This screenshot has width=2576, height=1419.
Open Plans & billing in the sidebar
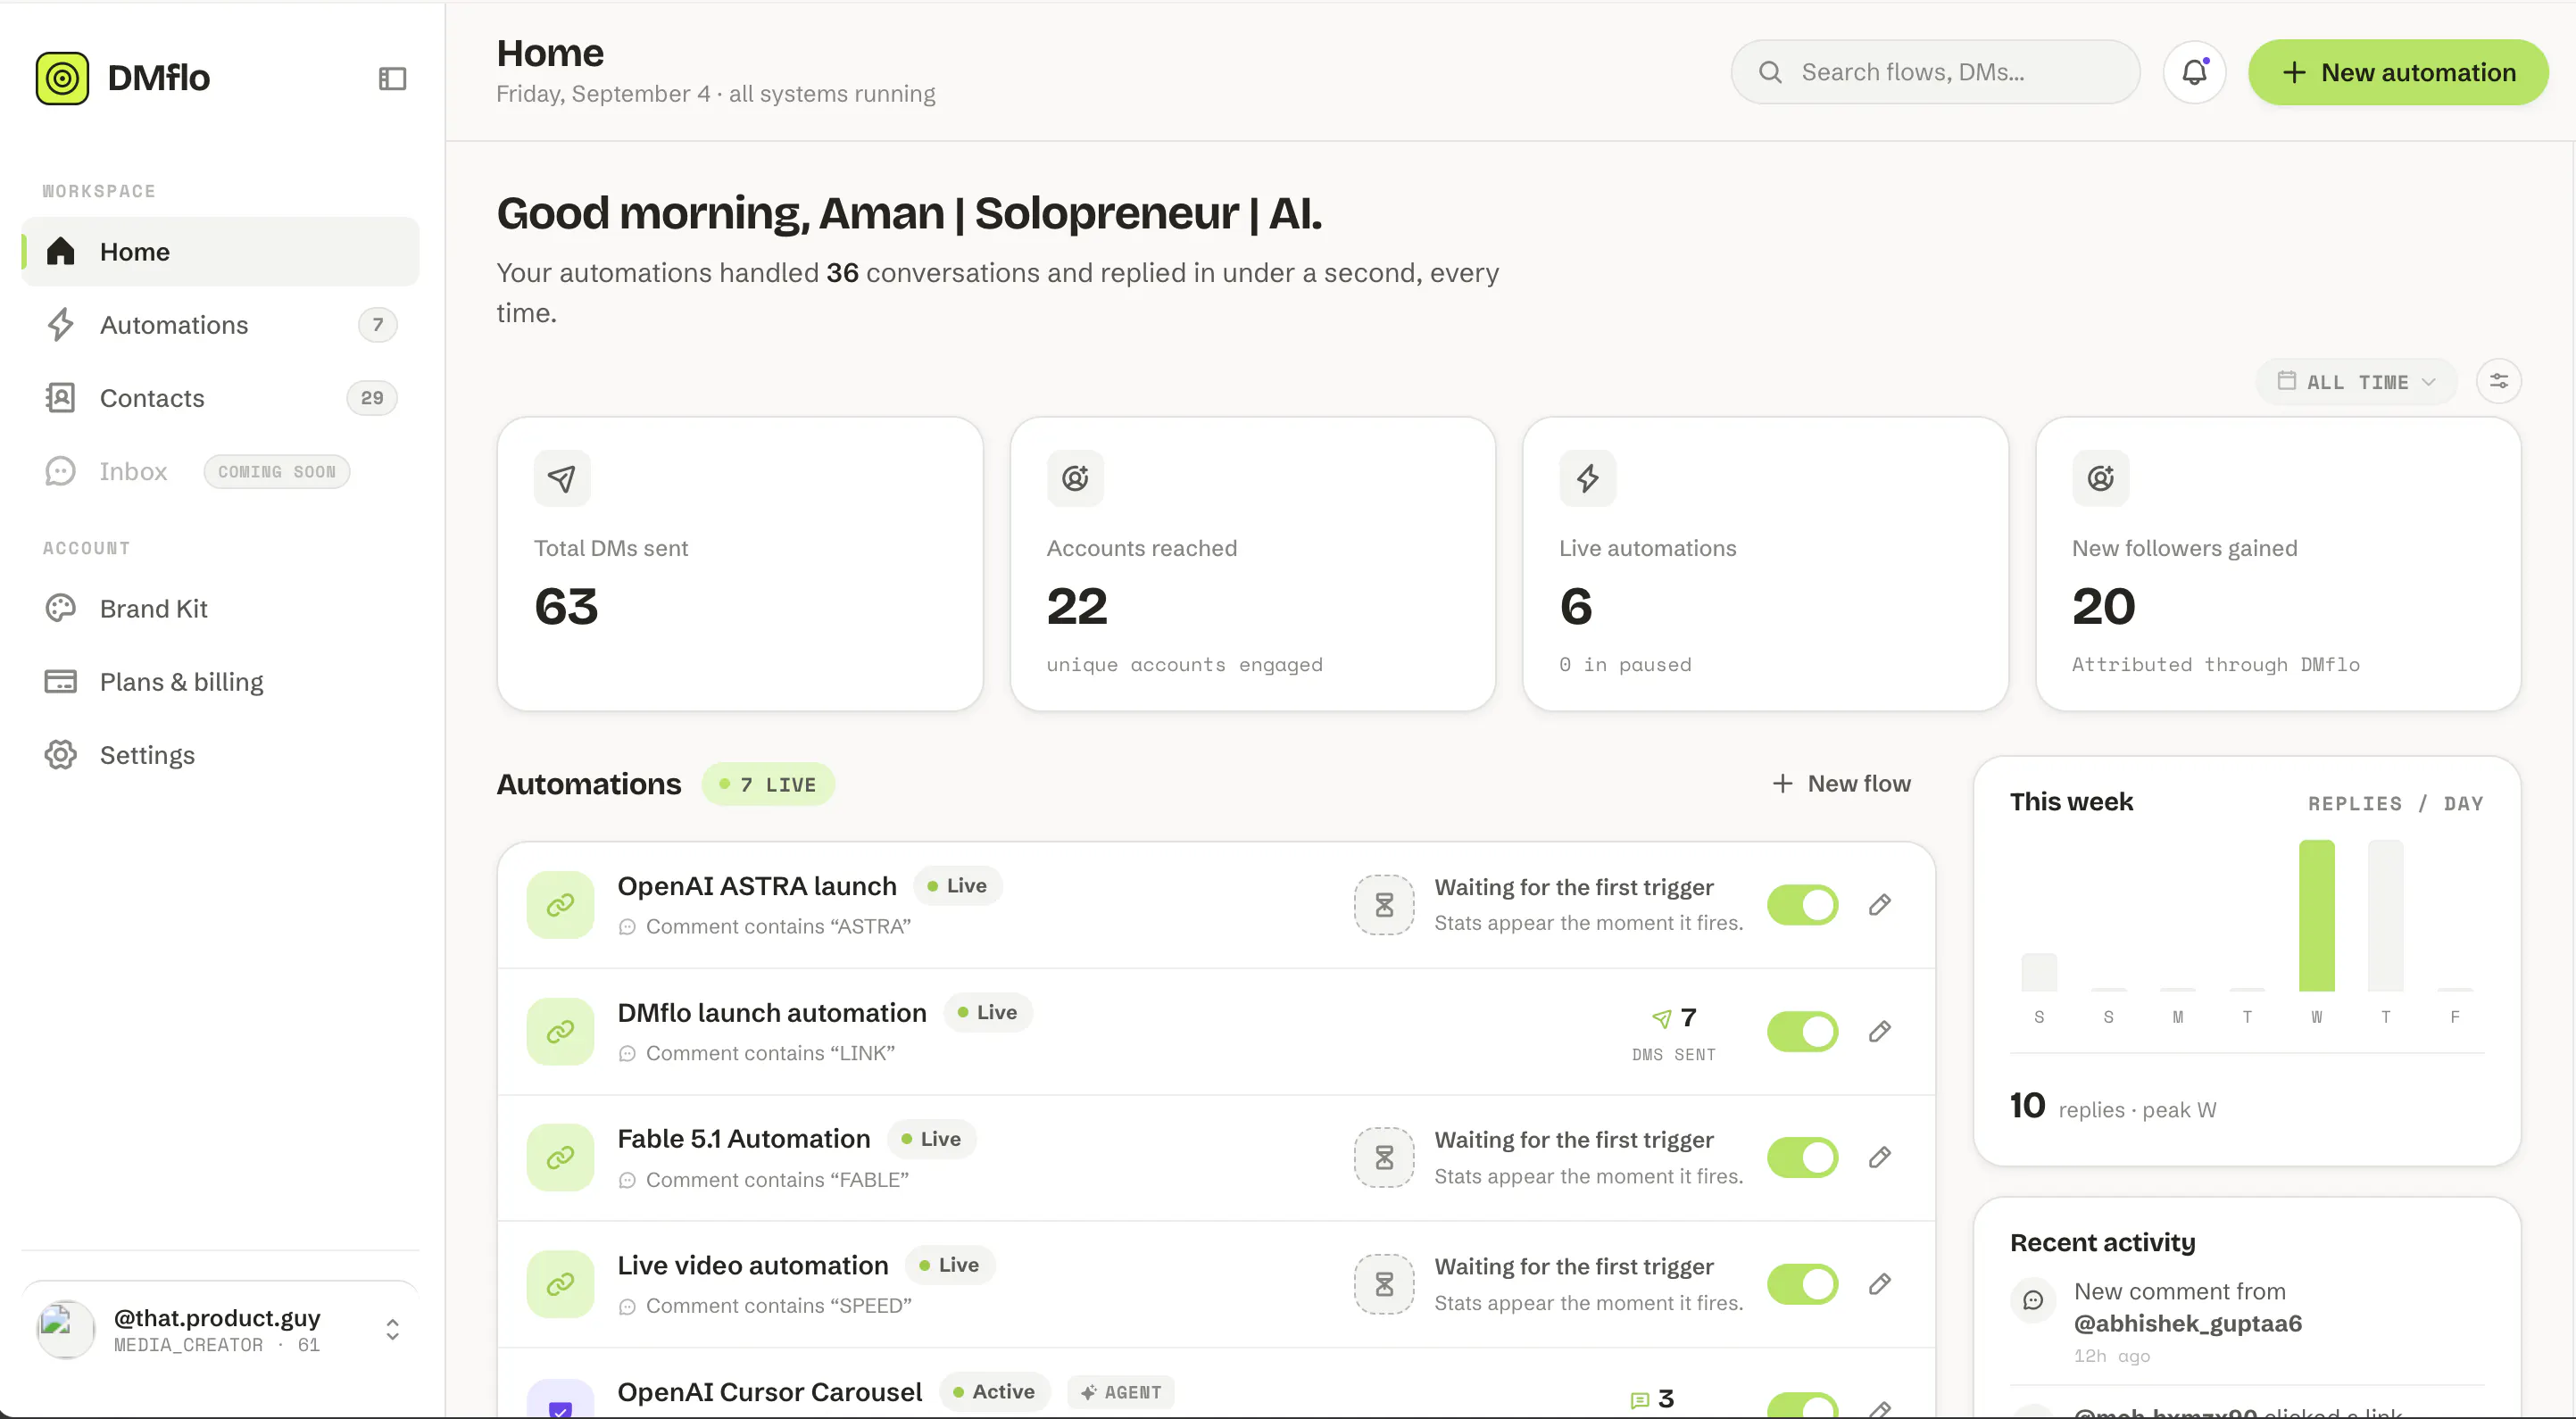[220, 682]
